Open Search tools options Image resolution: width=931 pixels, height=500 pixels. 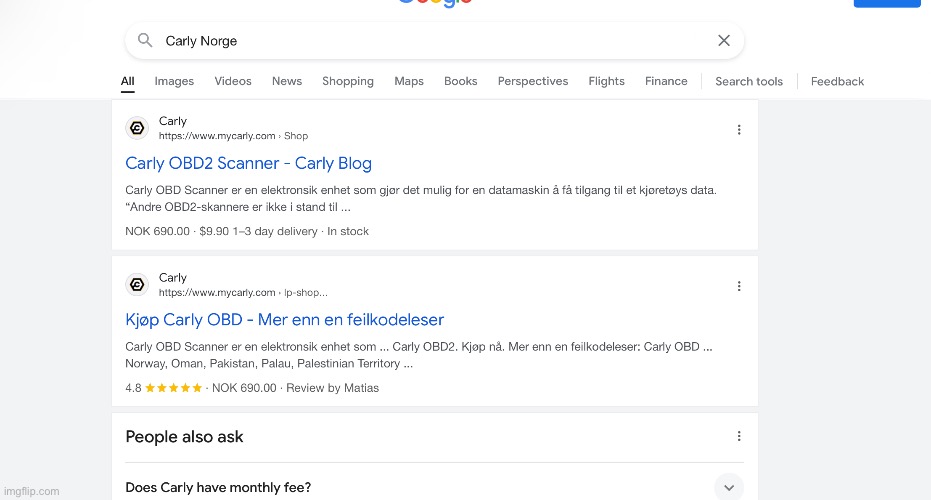pyautogui.click(x=749, y=81)
